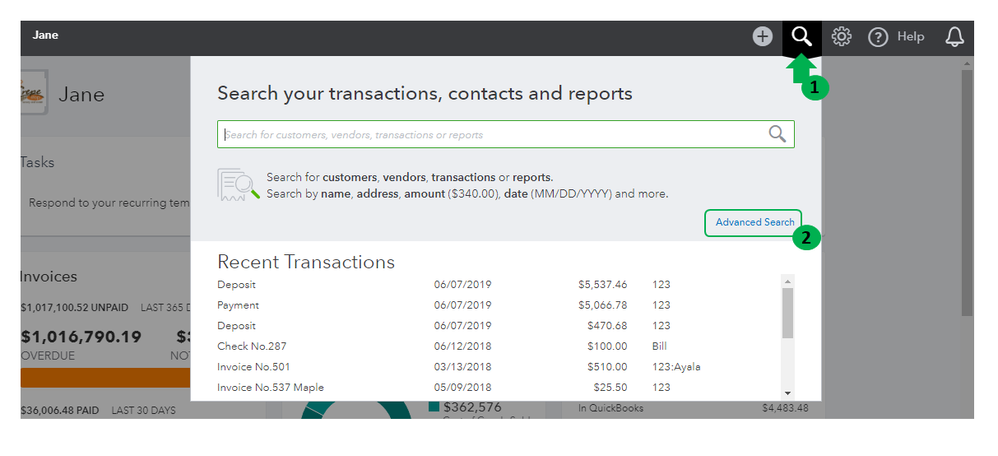Open the $5,537.46 Deposit transaction
Image resolution: width=998 pixels, height=456 pixels.
pyautogui.click(x=237, y=285)
